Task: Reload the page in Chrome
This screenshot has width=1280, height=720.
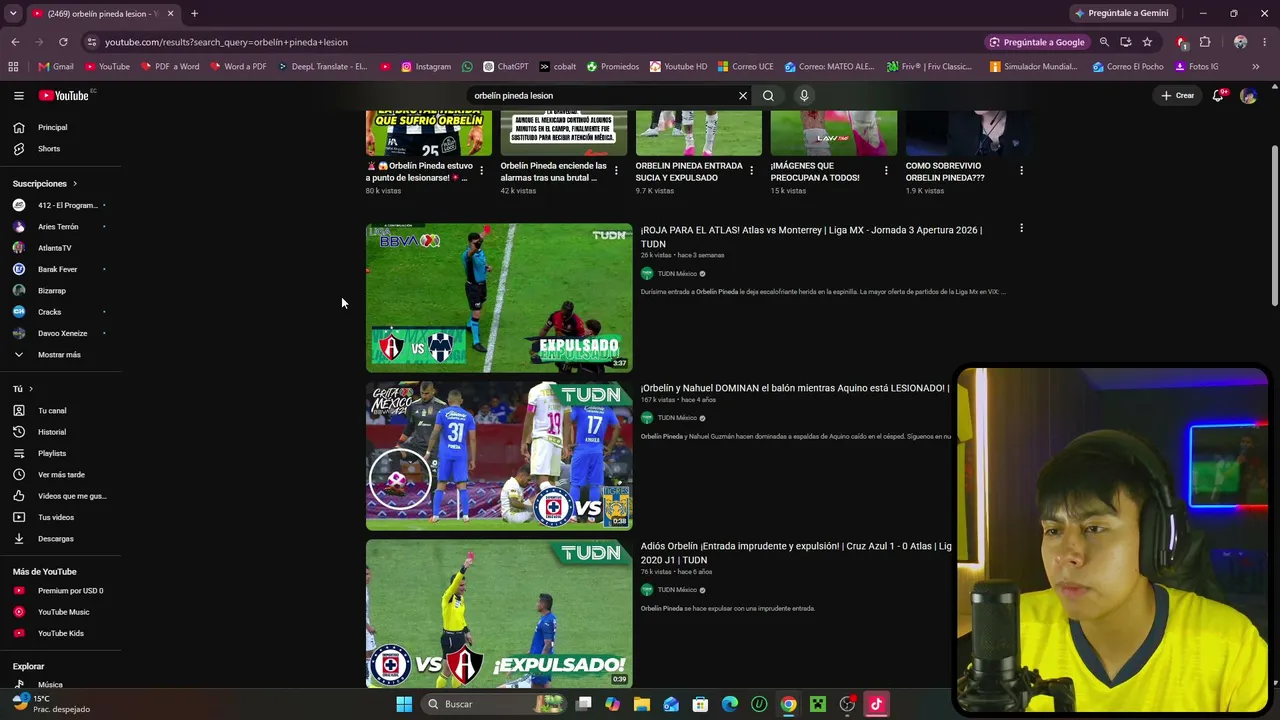Action: [x=63, y=42]
